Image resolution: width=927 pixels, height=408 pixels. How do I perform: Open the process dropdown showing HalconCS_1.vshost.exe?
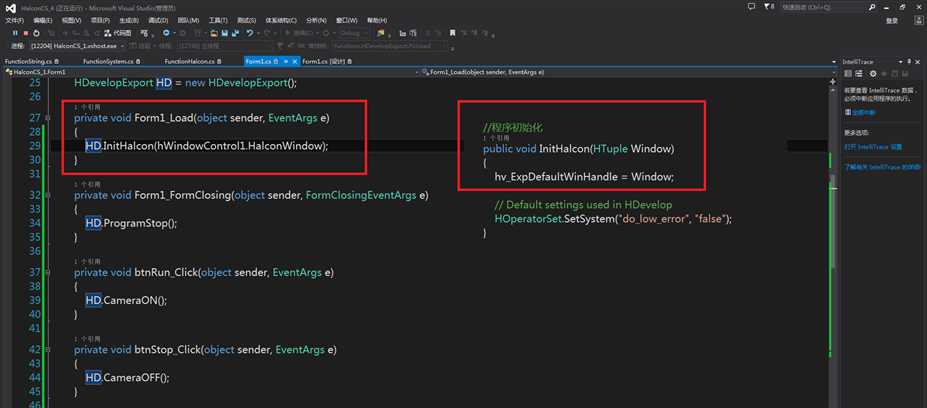click(77, 46)
